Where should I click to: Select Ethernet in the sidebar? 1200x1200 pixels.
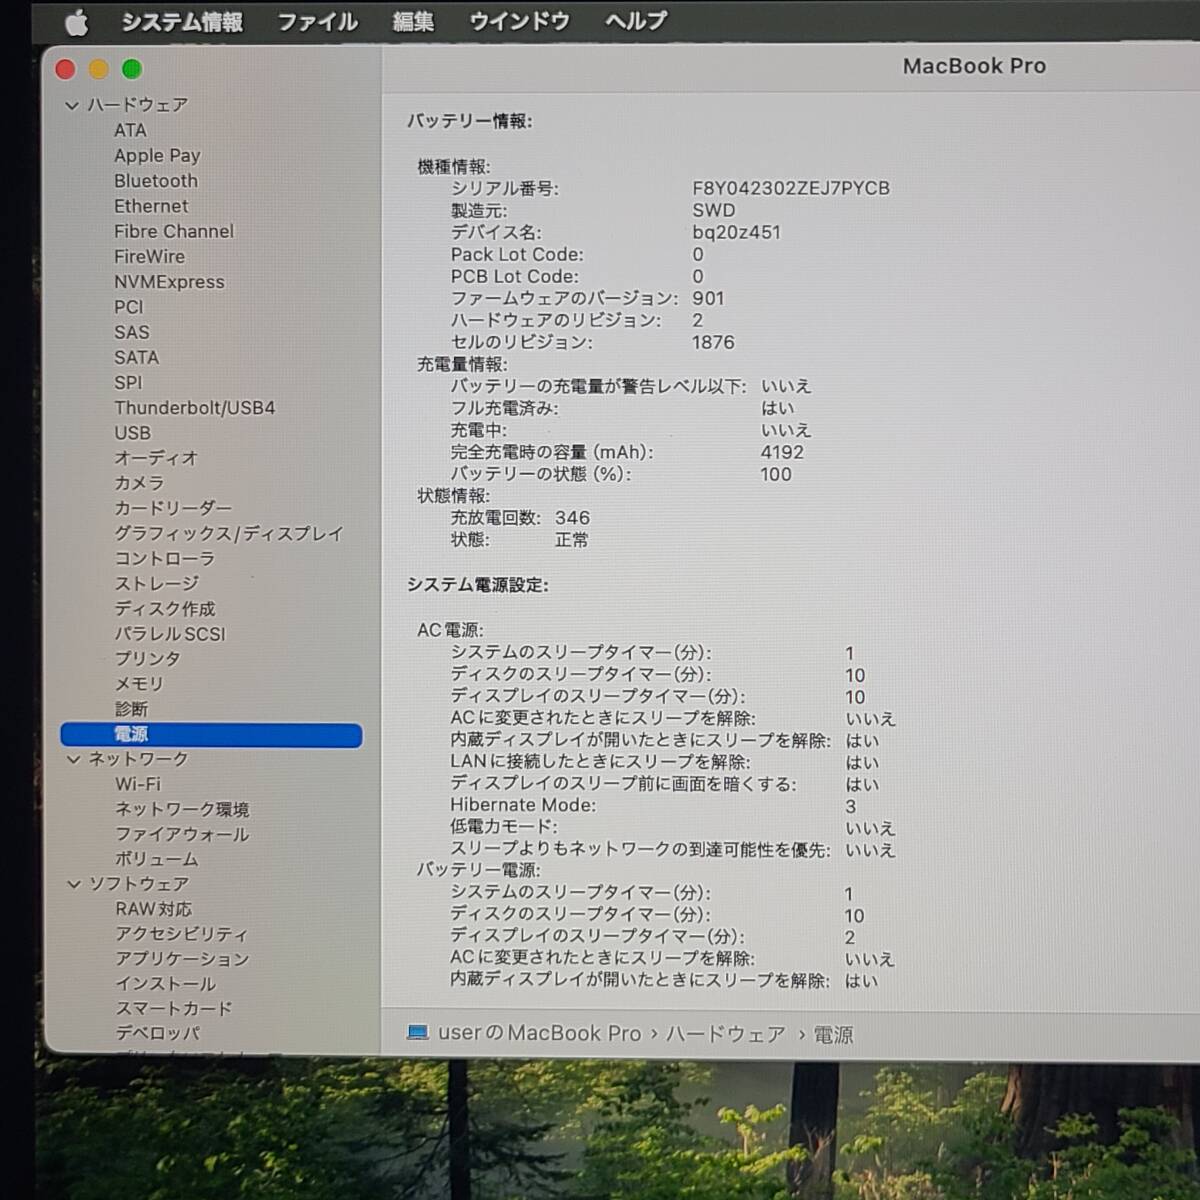point(151,206)
